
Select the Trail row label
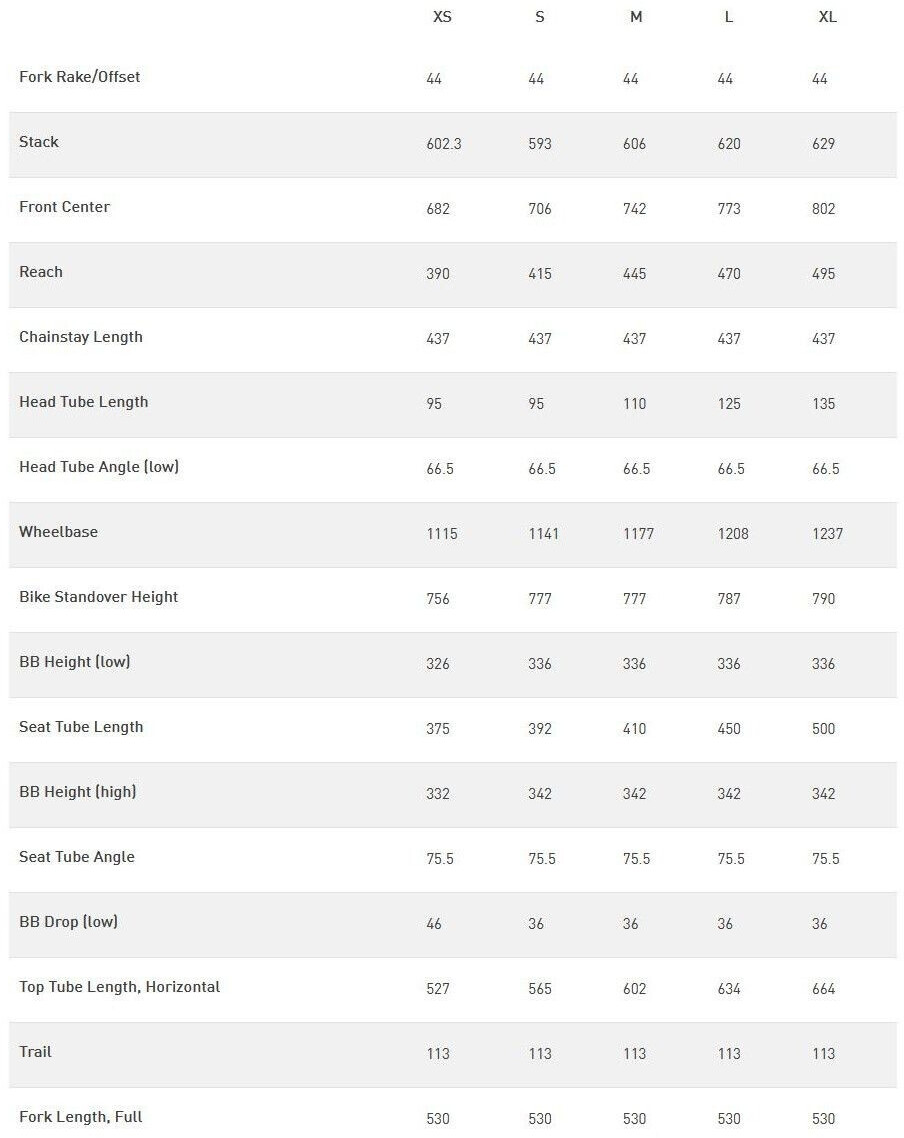[36, 1052]
